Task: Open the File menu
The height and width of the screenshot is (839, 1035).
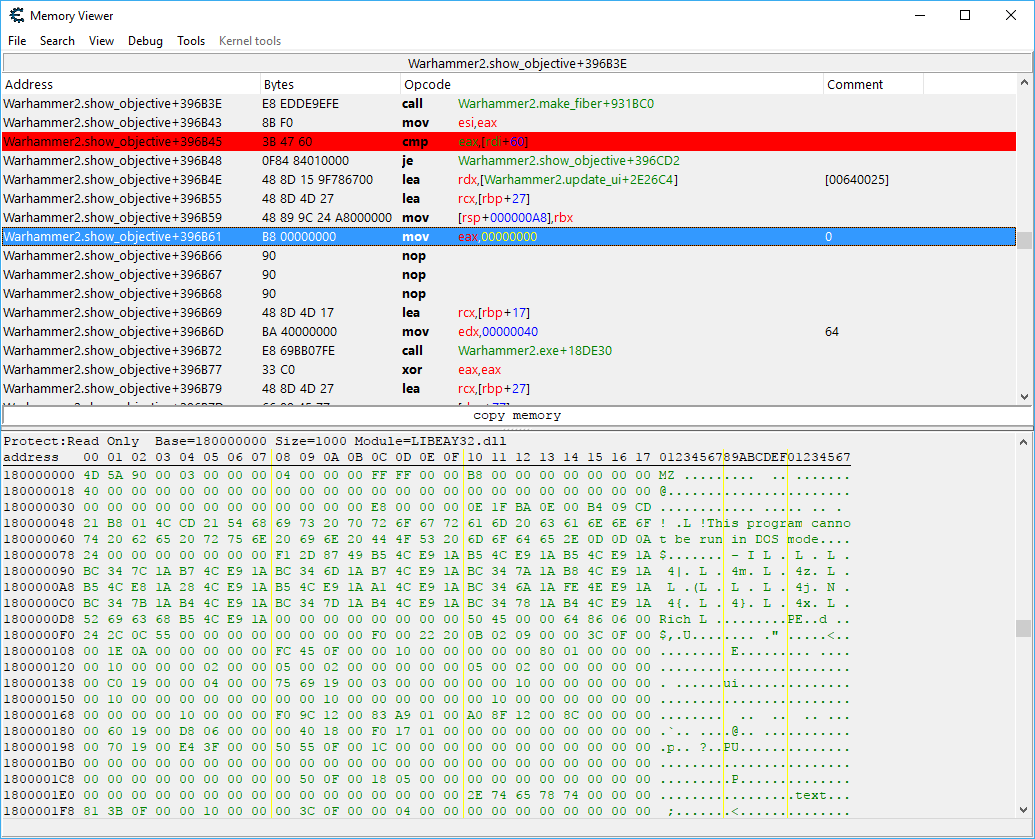Action: 17,41
